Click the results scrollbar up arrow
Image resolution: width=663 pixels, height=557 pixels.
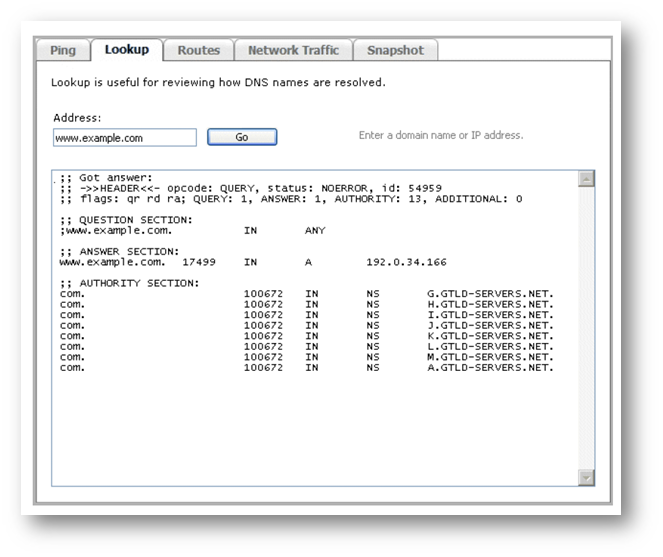click(x=586, y=178)
